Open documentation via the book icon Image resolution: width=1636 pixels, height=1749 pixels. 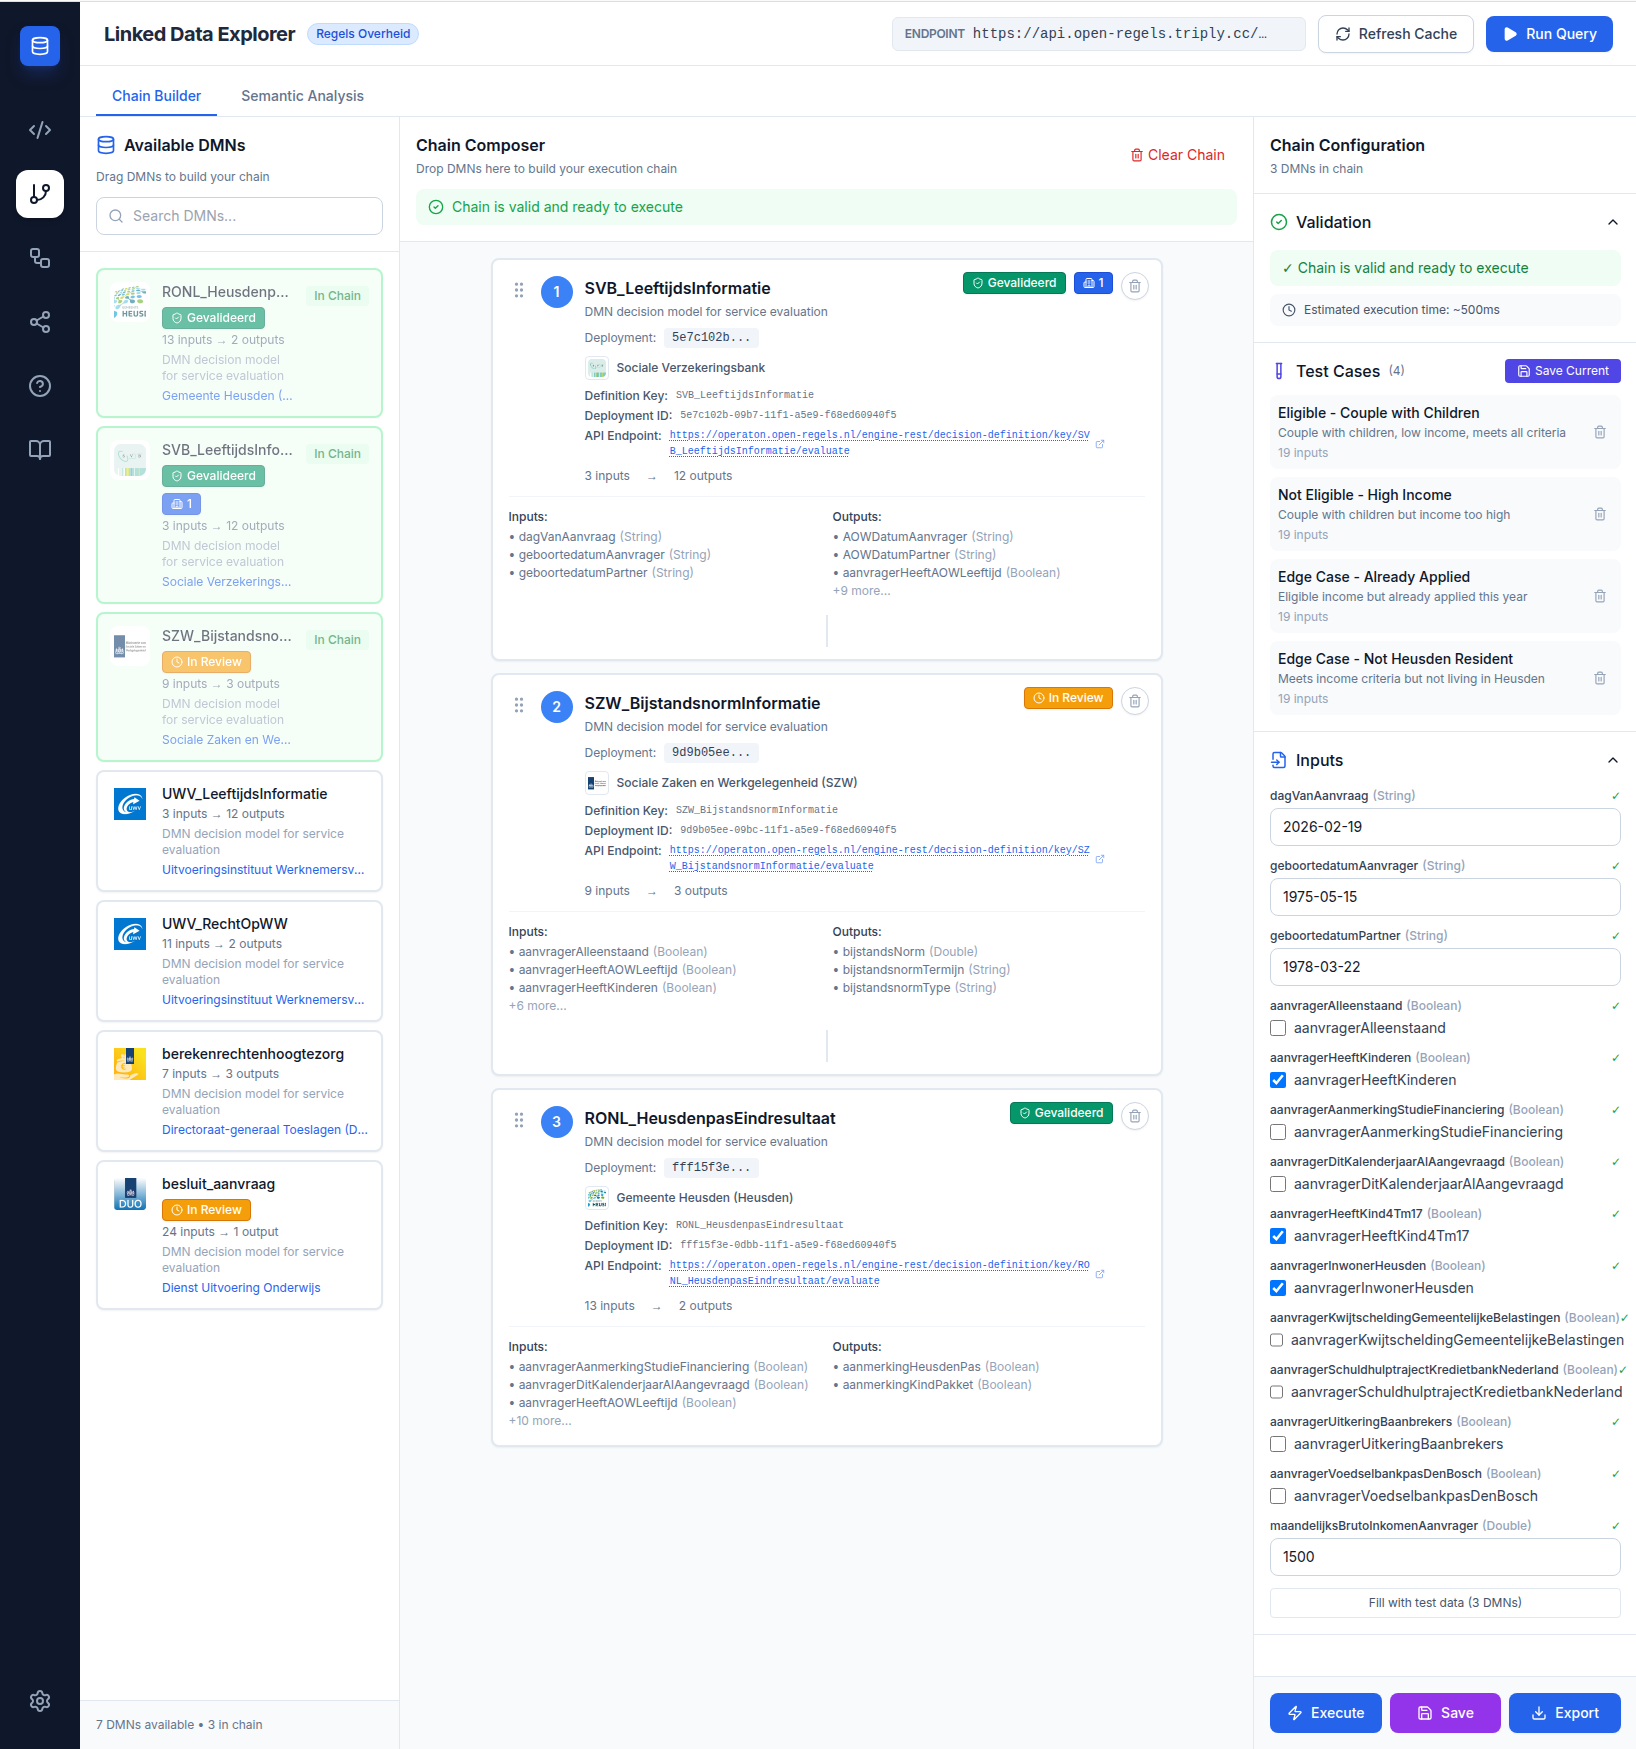pyautogui.click(x=40, y=449)
